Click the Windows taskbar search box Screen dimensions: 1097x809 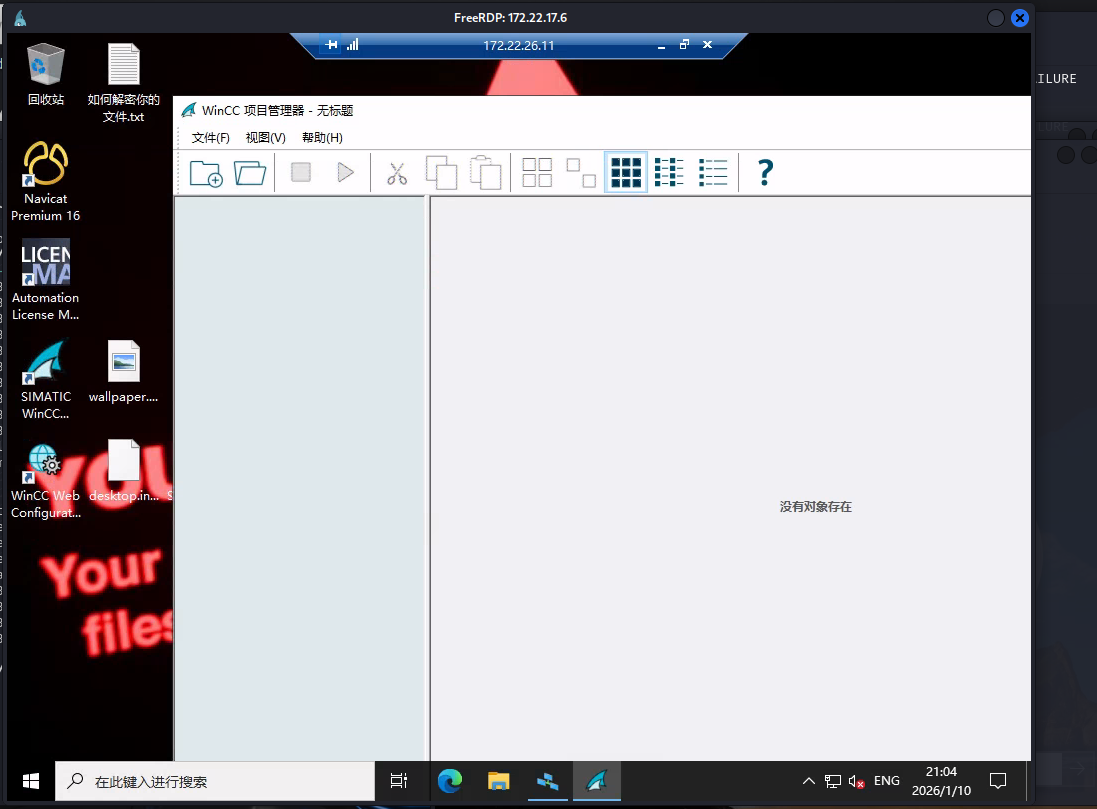coord(215,781)
